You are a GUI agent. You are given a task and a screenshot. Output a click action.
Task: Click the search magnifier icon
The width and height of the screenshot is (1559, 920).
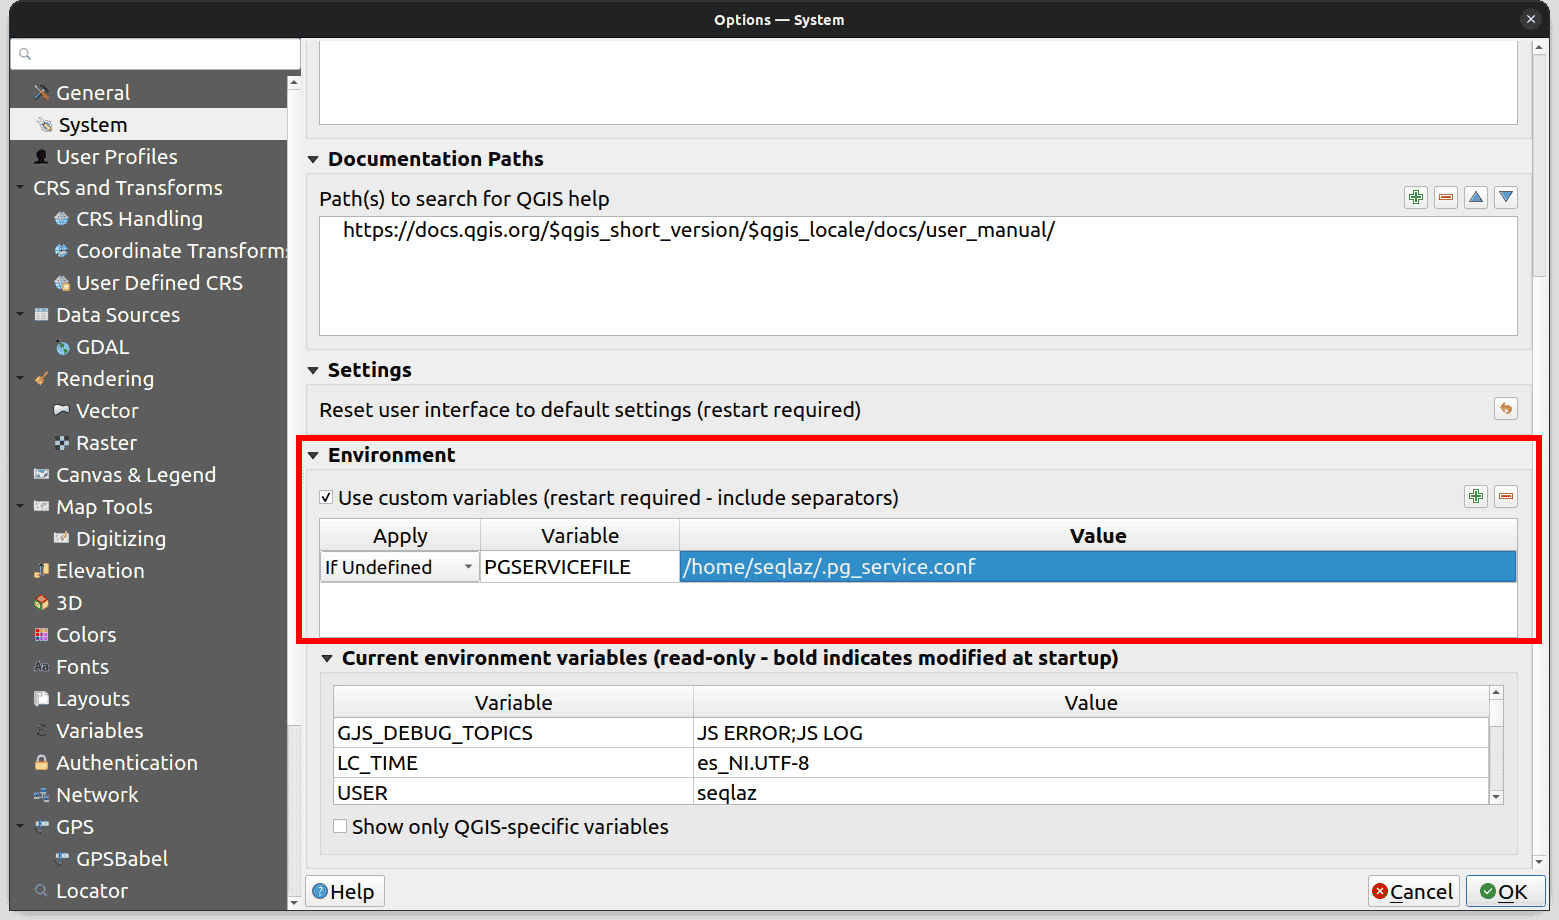point(25,54)
